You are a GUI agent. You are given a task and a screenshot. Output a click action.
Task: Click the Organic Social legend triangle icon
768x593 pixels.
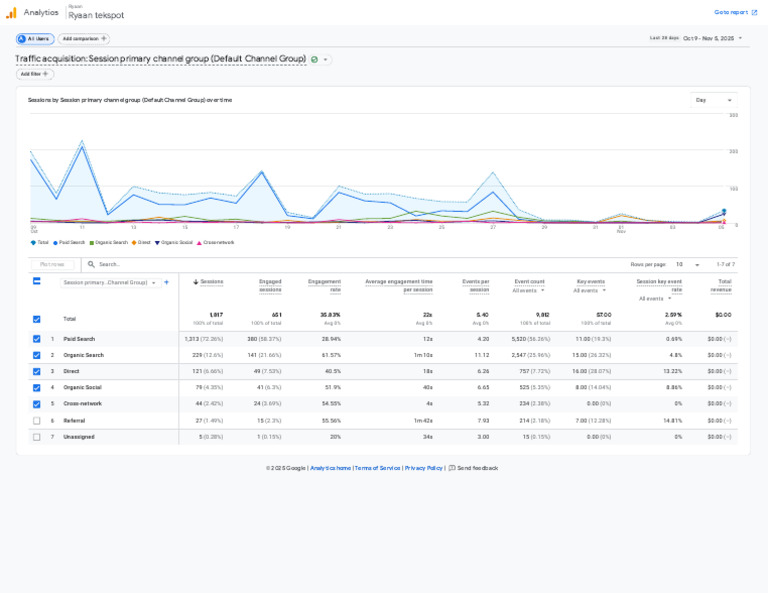[157, 242]
